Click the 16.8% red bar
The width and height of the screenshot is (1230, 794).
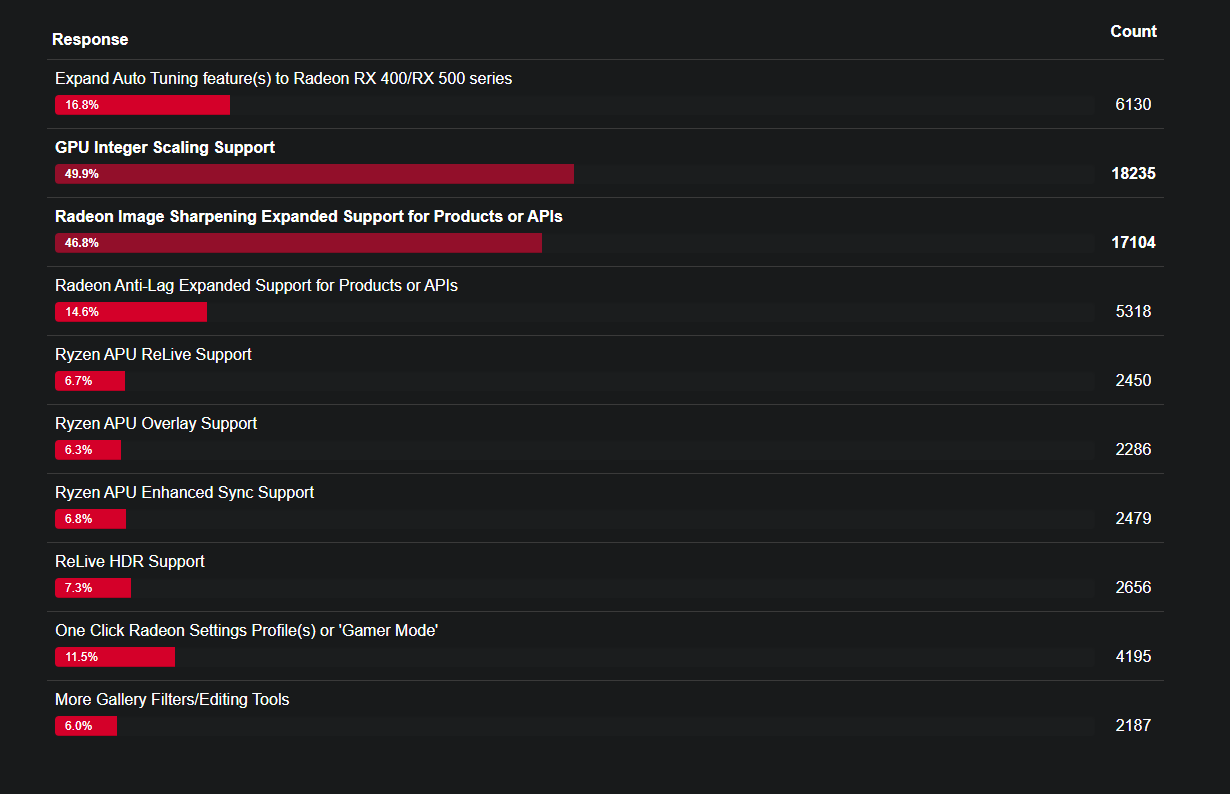click(142, 105)
